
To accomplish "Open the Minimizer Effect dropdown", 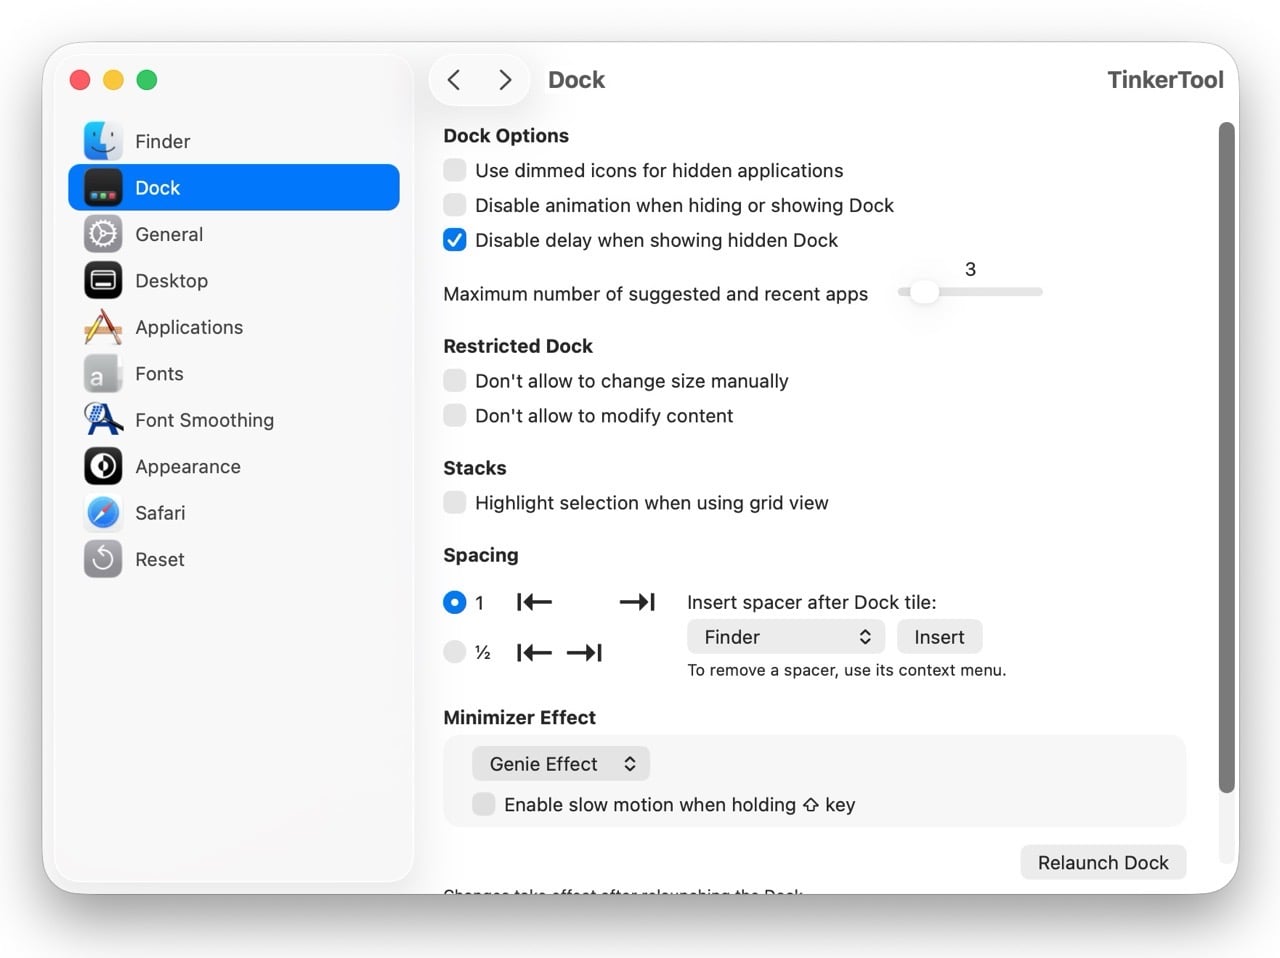I will coord(560,763).
